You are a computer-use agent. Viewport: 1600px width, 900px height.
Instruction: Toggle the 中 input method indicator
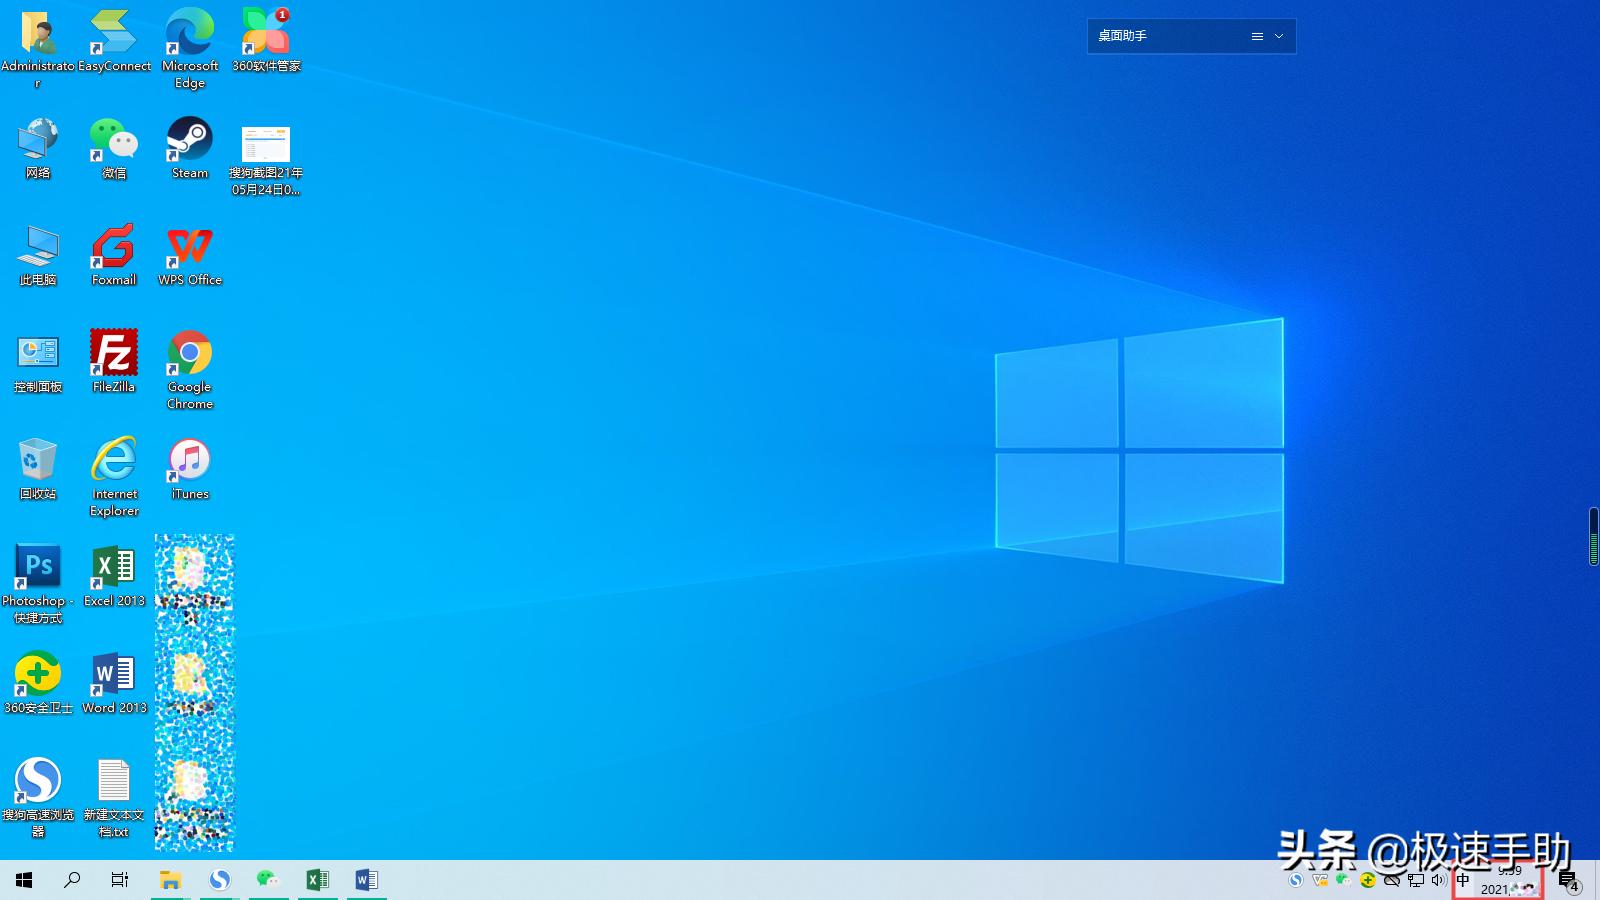[x=1463, y=880]
